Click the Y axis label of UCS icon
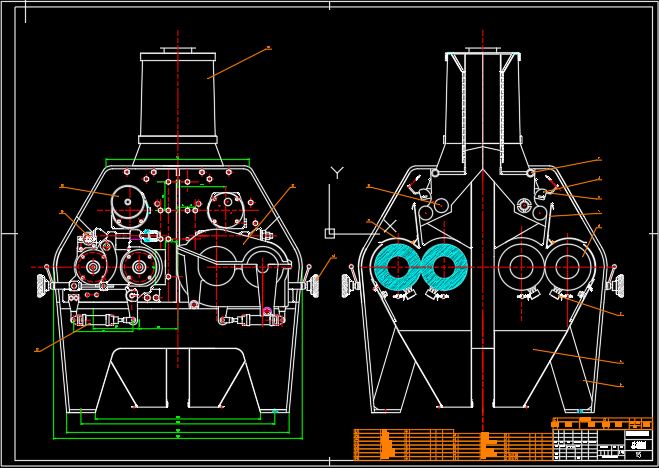659x468 pixels. pos(337,173)
